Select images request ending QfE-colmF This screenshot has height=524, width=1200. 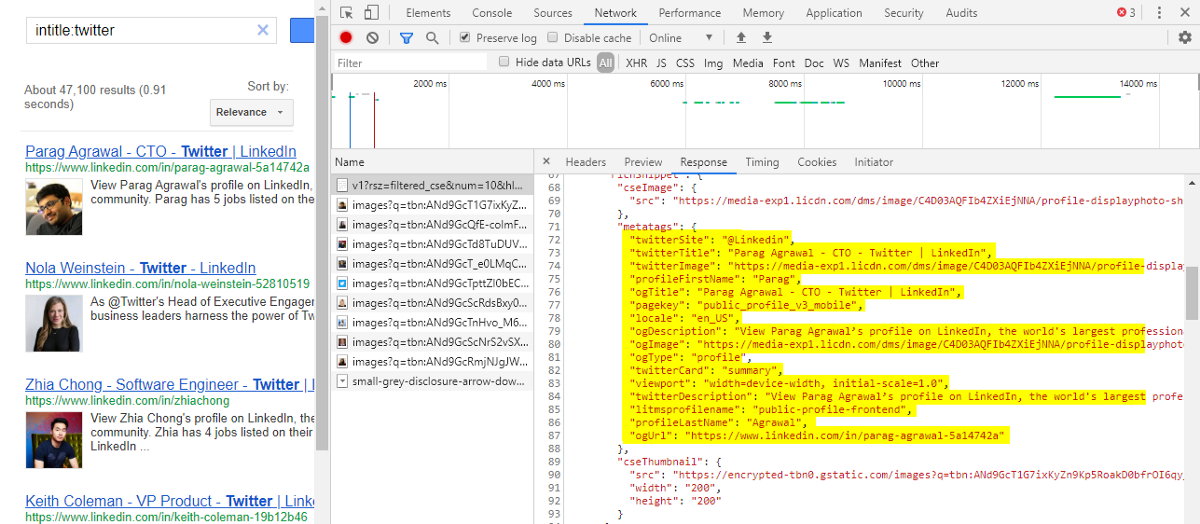(432, 225)
